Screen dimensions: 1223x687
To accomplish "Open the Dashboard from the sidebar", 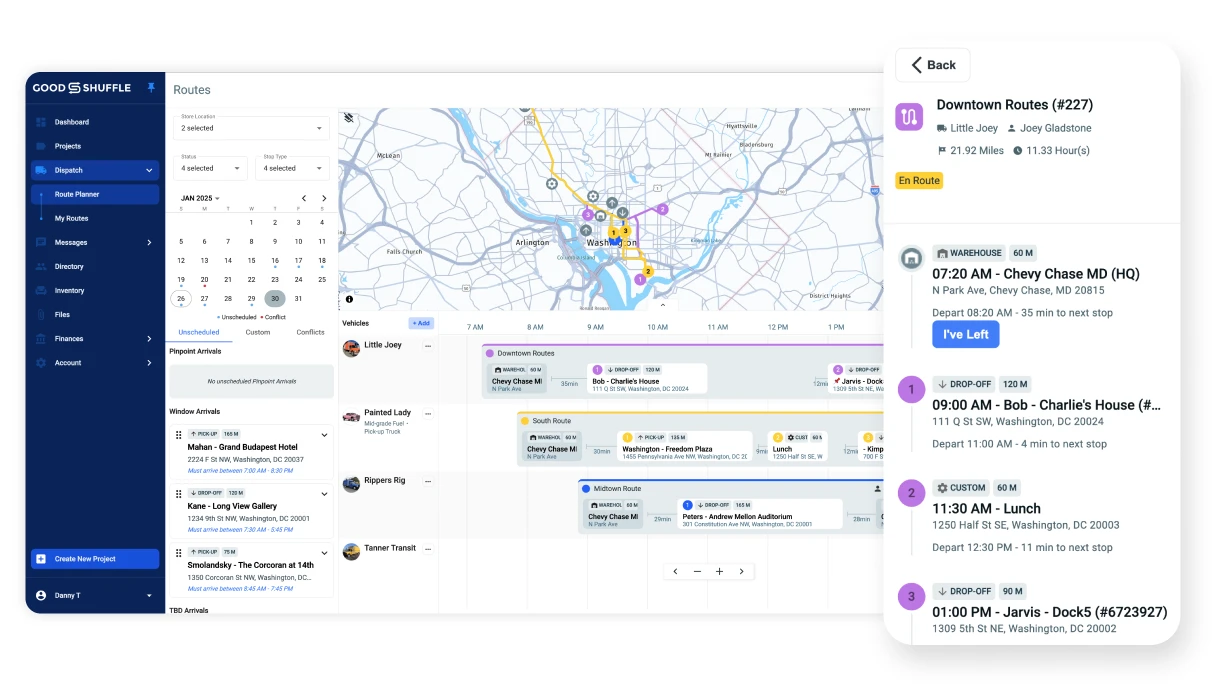I will pyautogui.click(x=70, y=122).
